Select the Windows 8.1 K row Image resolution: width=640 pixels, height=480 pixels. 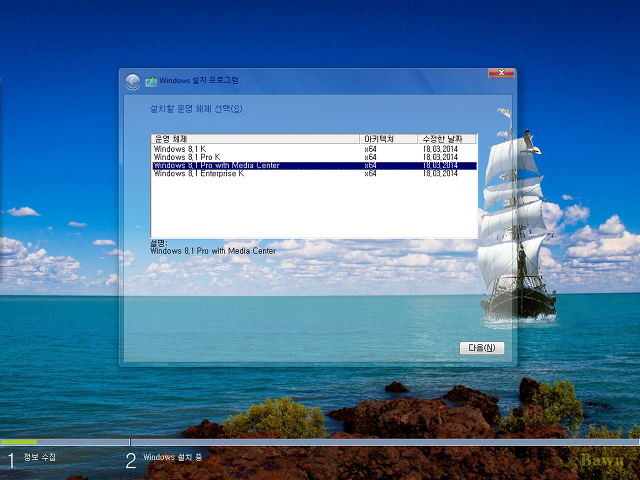point(314,149)
